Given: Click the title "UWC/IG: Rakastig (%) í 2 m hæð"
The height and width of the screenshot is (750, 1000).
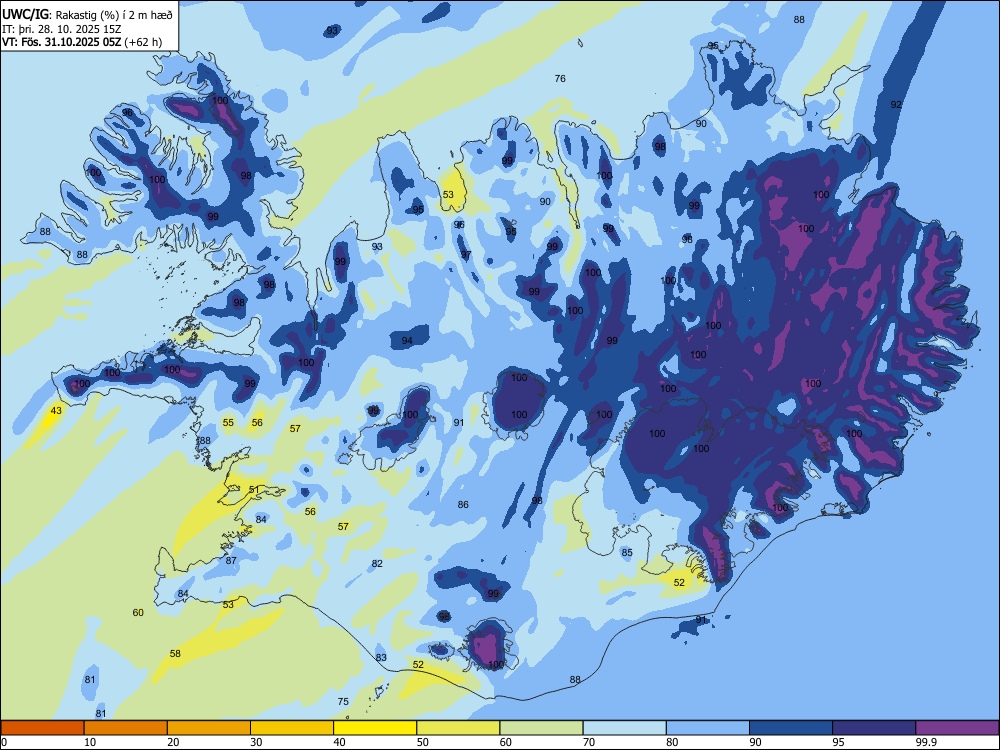Looking at the screenshot, I should (x=87, y=14).
